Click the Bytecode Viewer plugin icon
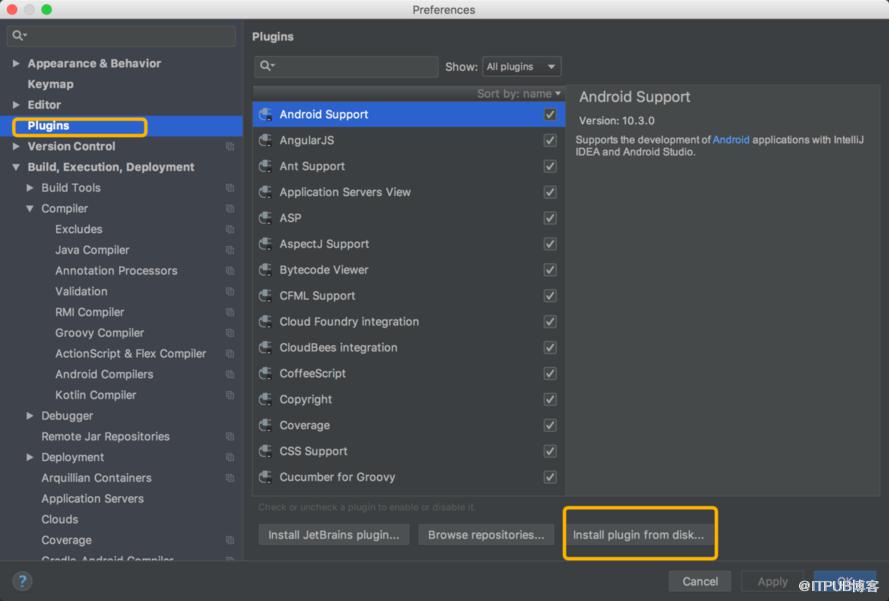The width and height of the screenshot is (889, 601). [x=265, y=270]
